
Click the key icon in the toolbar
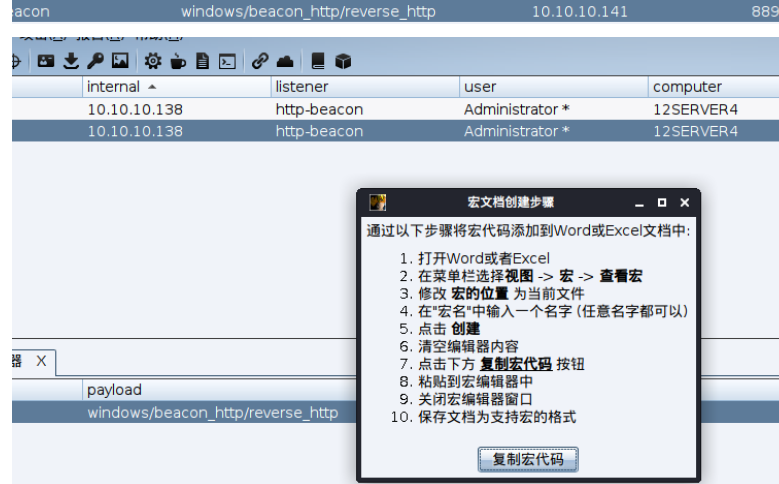click(x=95, y=61)
